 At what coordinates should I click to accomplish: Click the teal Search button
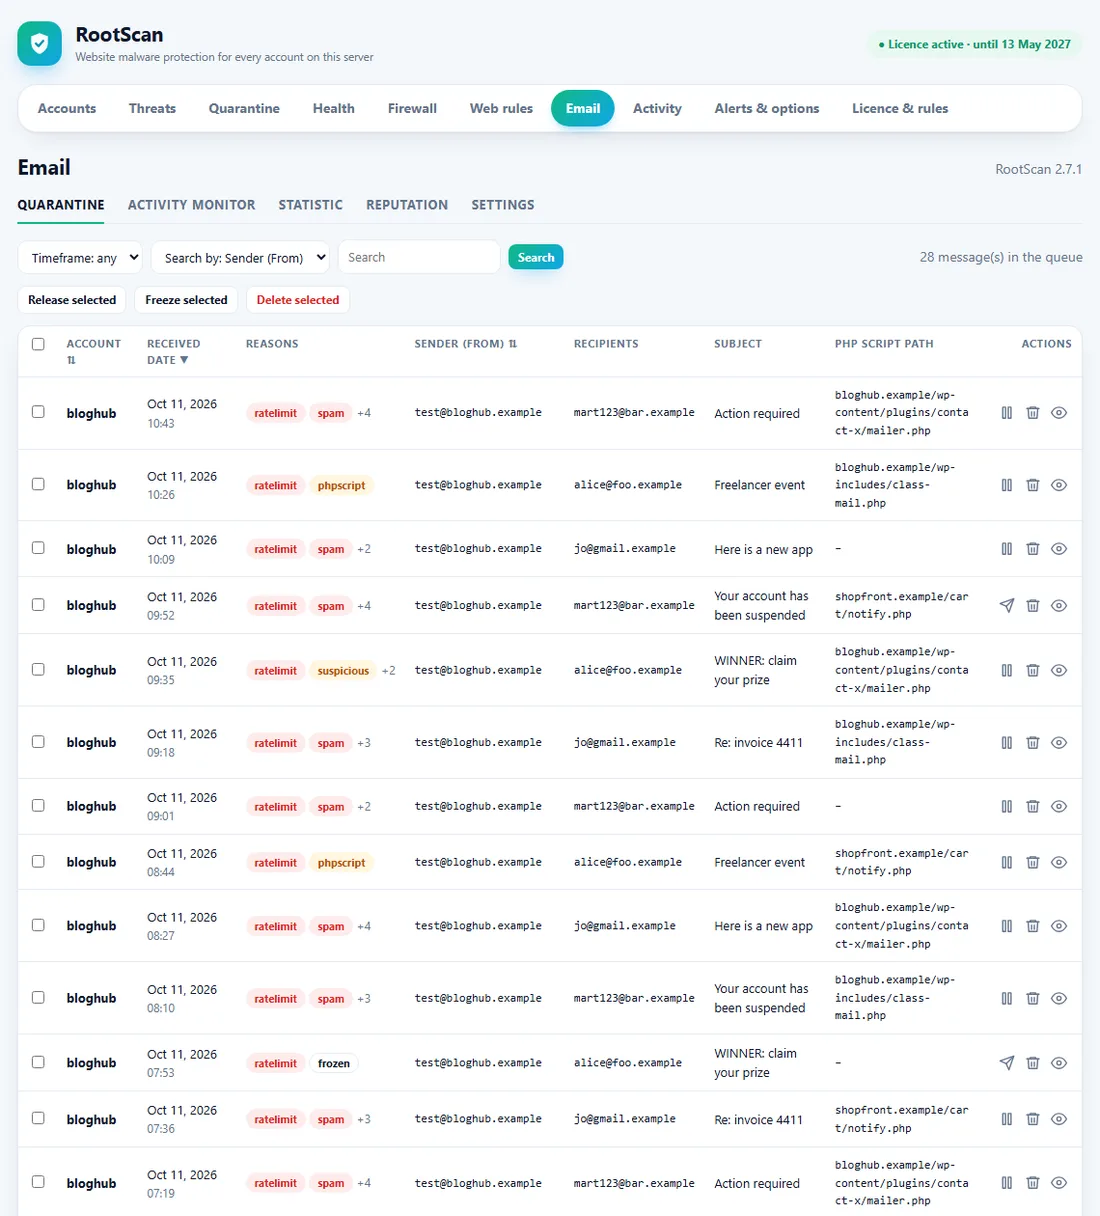(536, 257)
